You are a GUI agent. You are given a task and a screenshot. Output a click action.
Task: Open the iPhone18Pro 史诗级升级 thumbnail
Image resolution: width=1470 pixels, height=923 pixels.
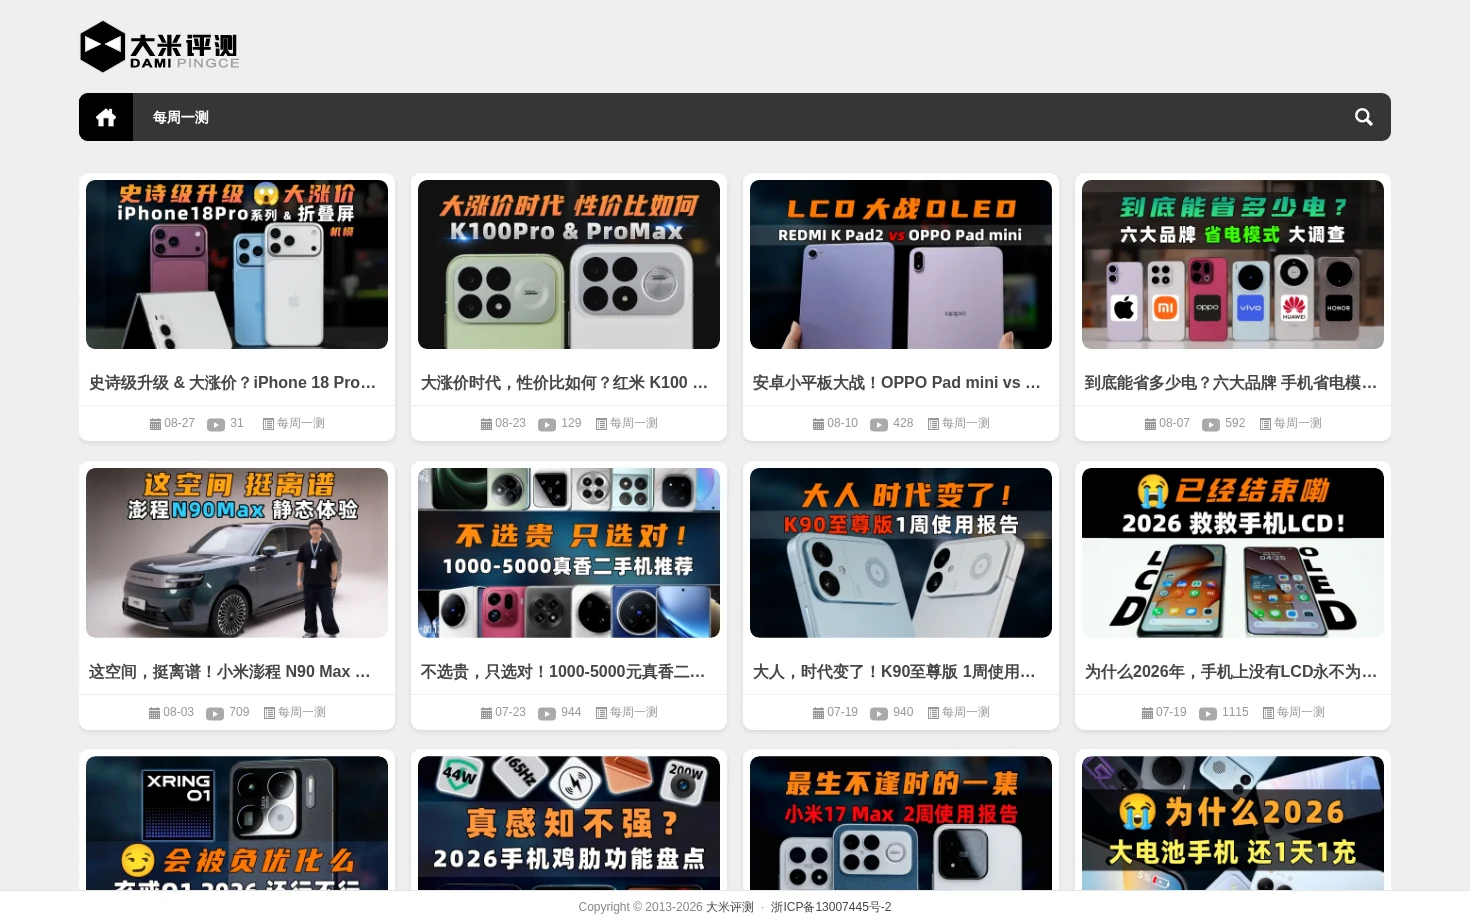point(237,265)
